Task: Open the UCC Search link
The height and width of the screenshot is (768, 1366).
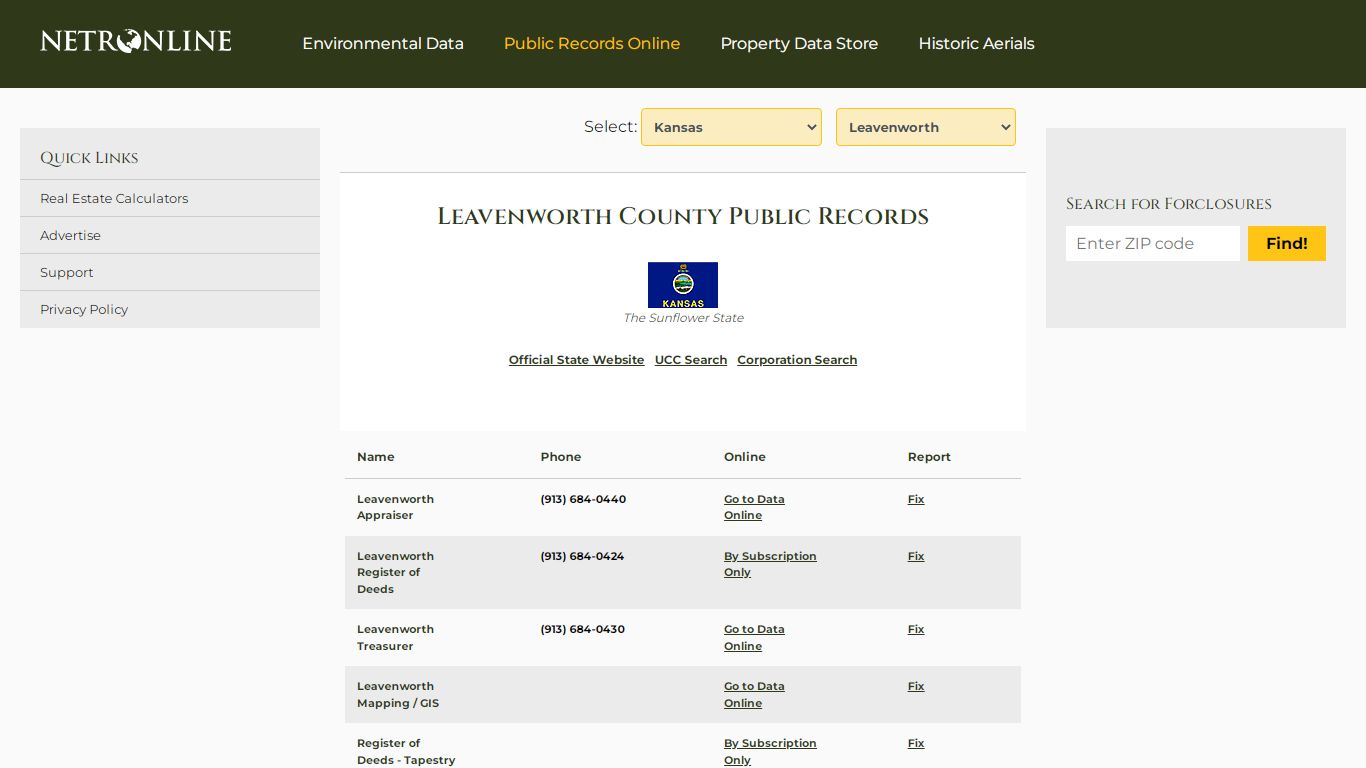Action: pos(691,360)
